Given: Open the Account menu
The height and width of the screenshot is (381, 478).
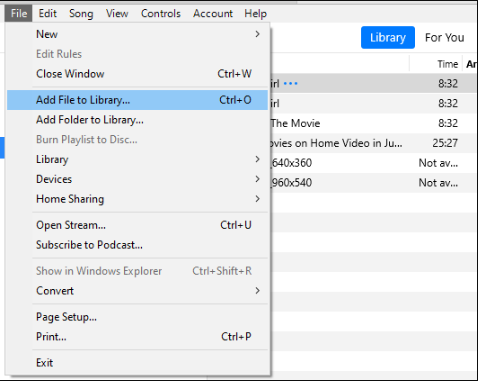Looking at the screenshot, I should click(x=213, y=13).
